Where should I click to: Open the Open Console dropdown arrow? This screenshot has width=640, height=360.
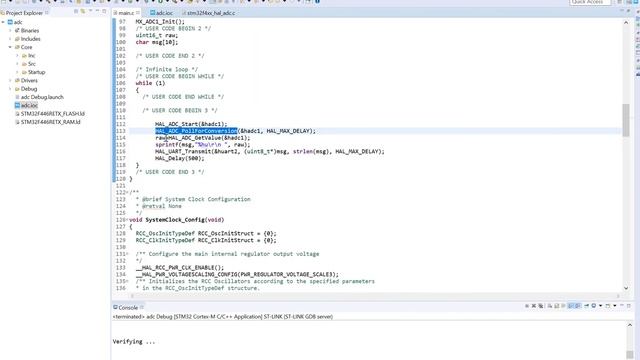click(615, 306)
